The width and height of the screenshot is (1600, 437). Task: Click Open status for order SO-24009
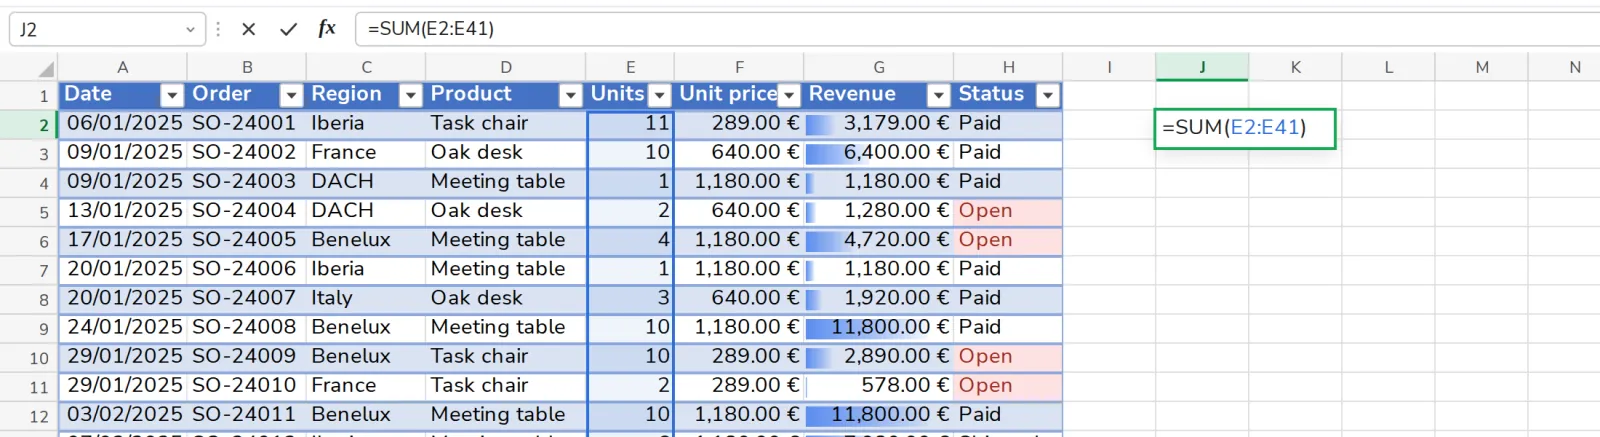(x=1008, y=357)
